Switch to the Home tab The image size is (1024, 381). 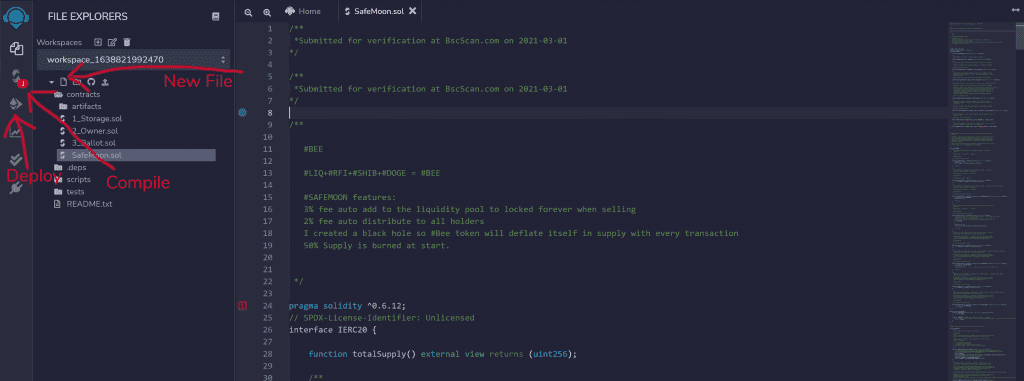click(303, 11)
